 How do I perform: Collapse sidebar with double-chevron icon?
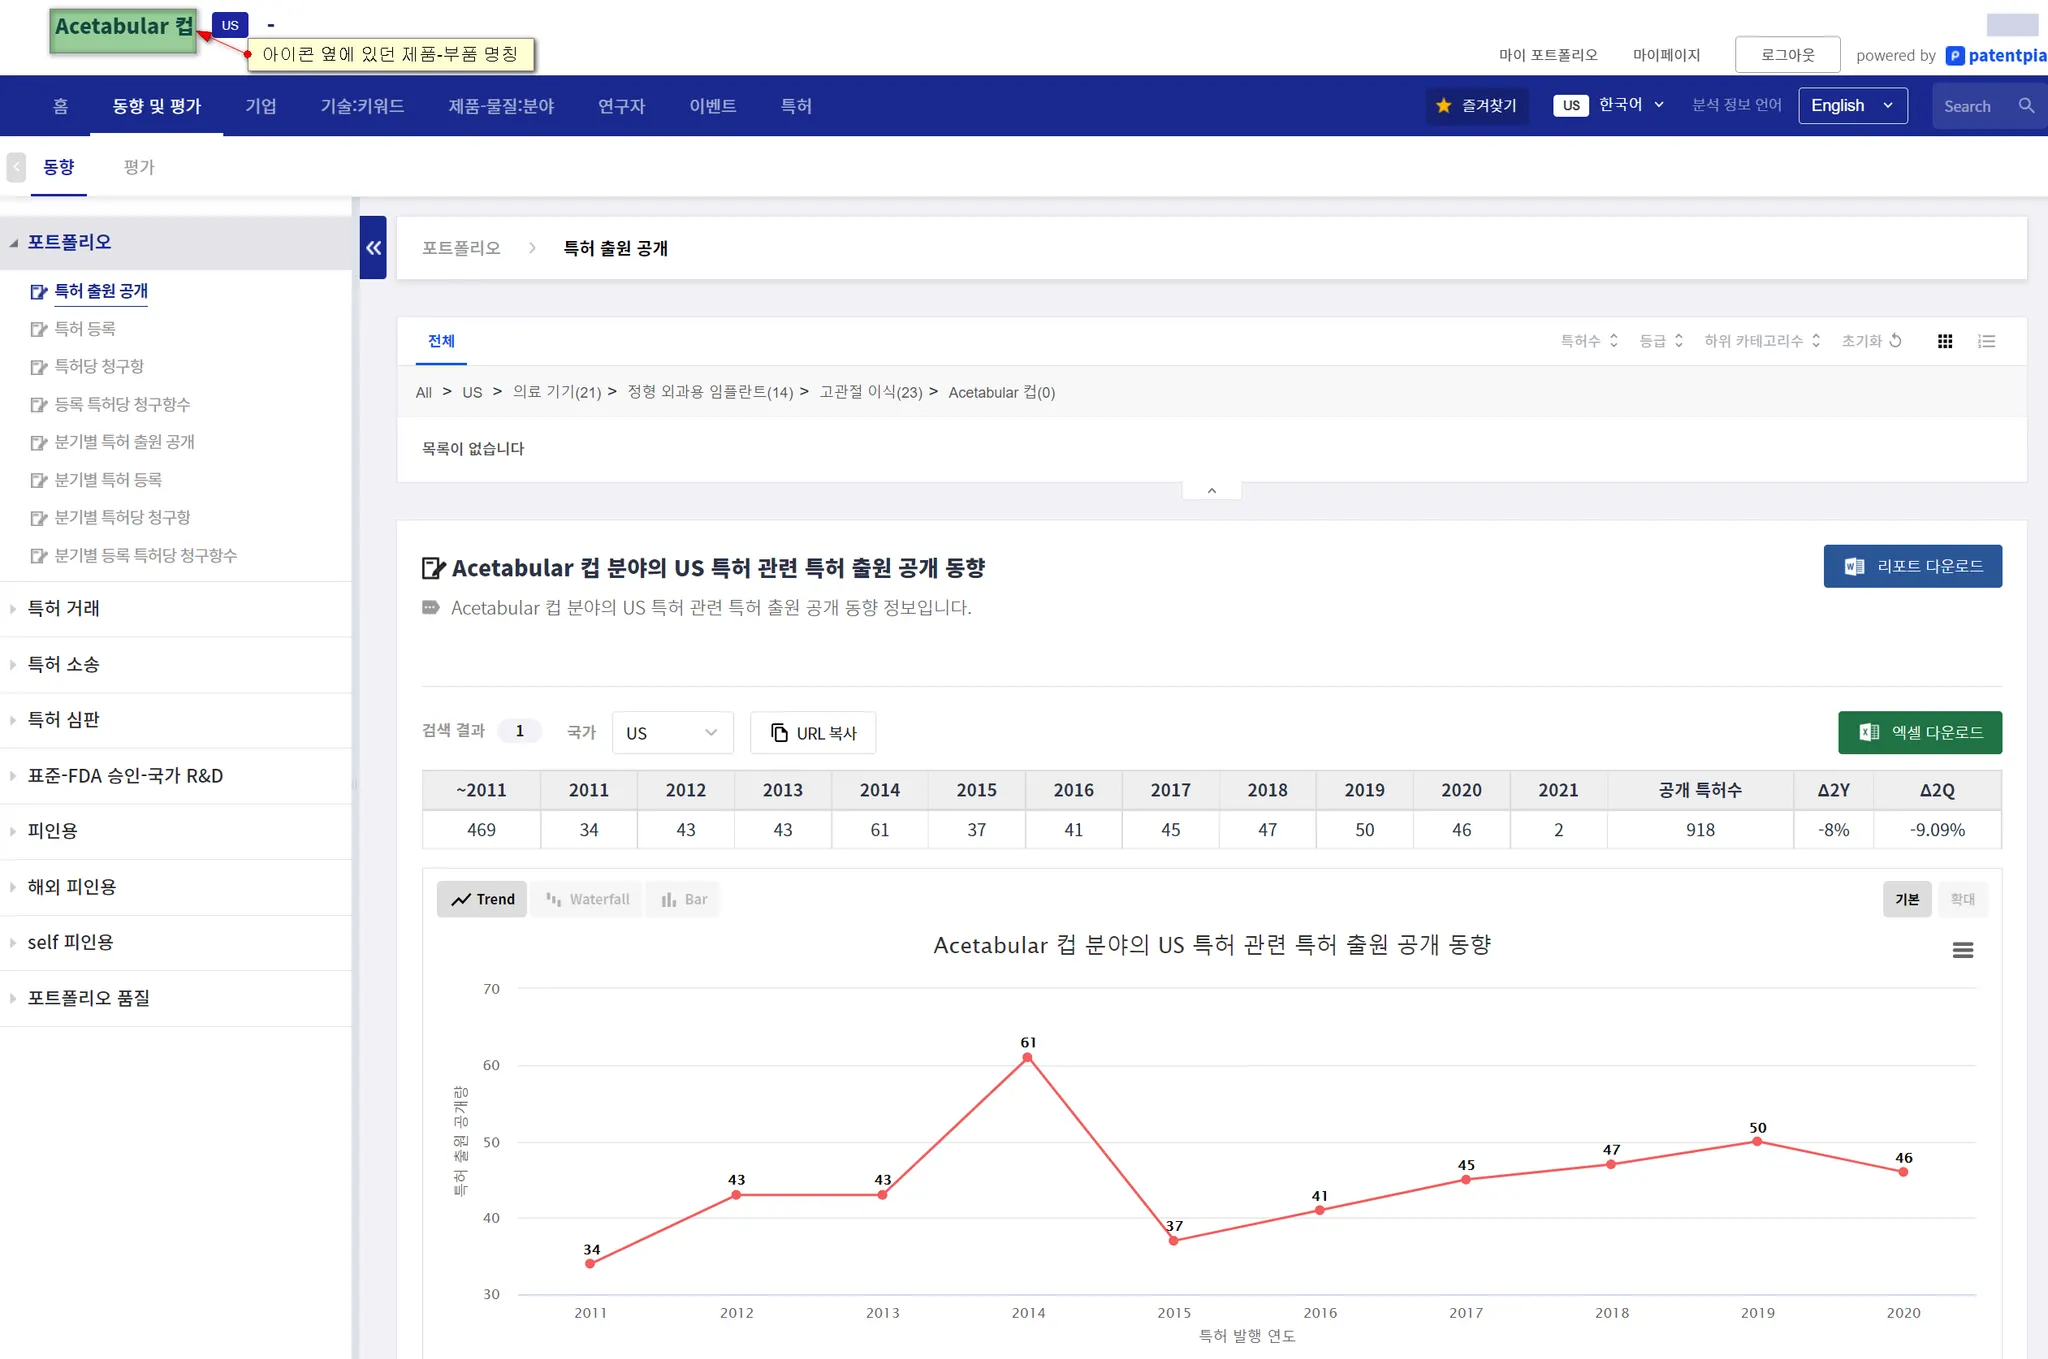click(373, 248)
